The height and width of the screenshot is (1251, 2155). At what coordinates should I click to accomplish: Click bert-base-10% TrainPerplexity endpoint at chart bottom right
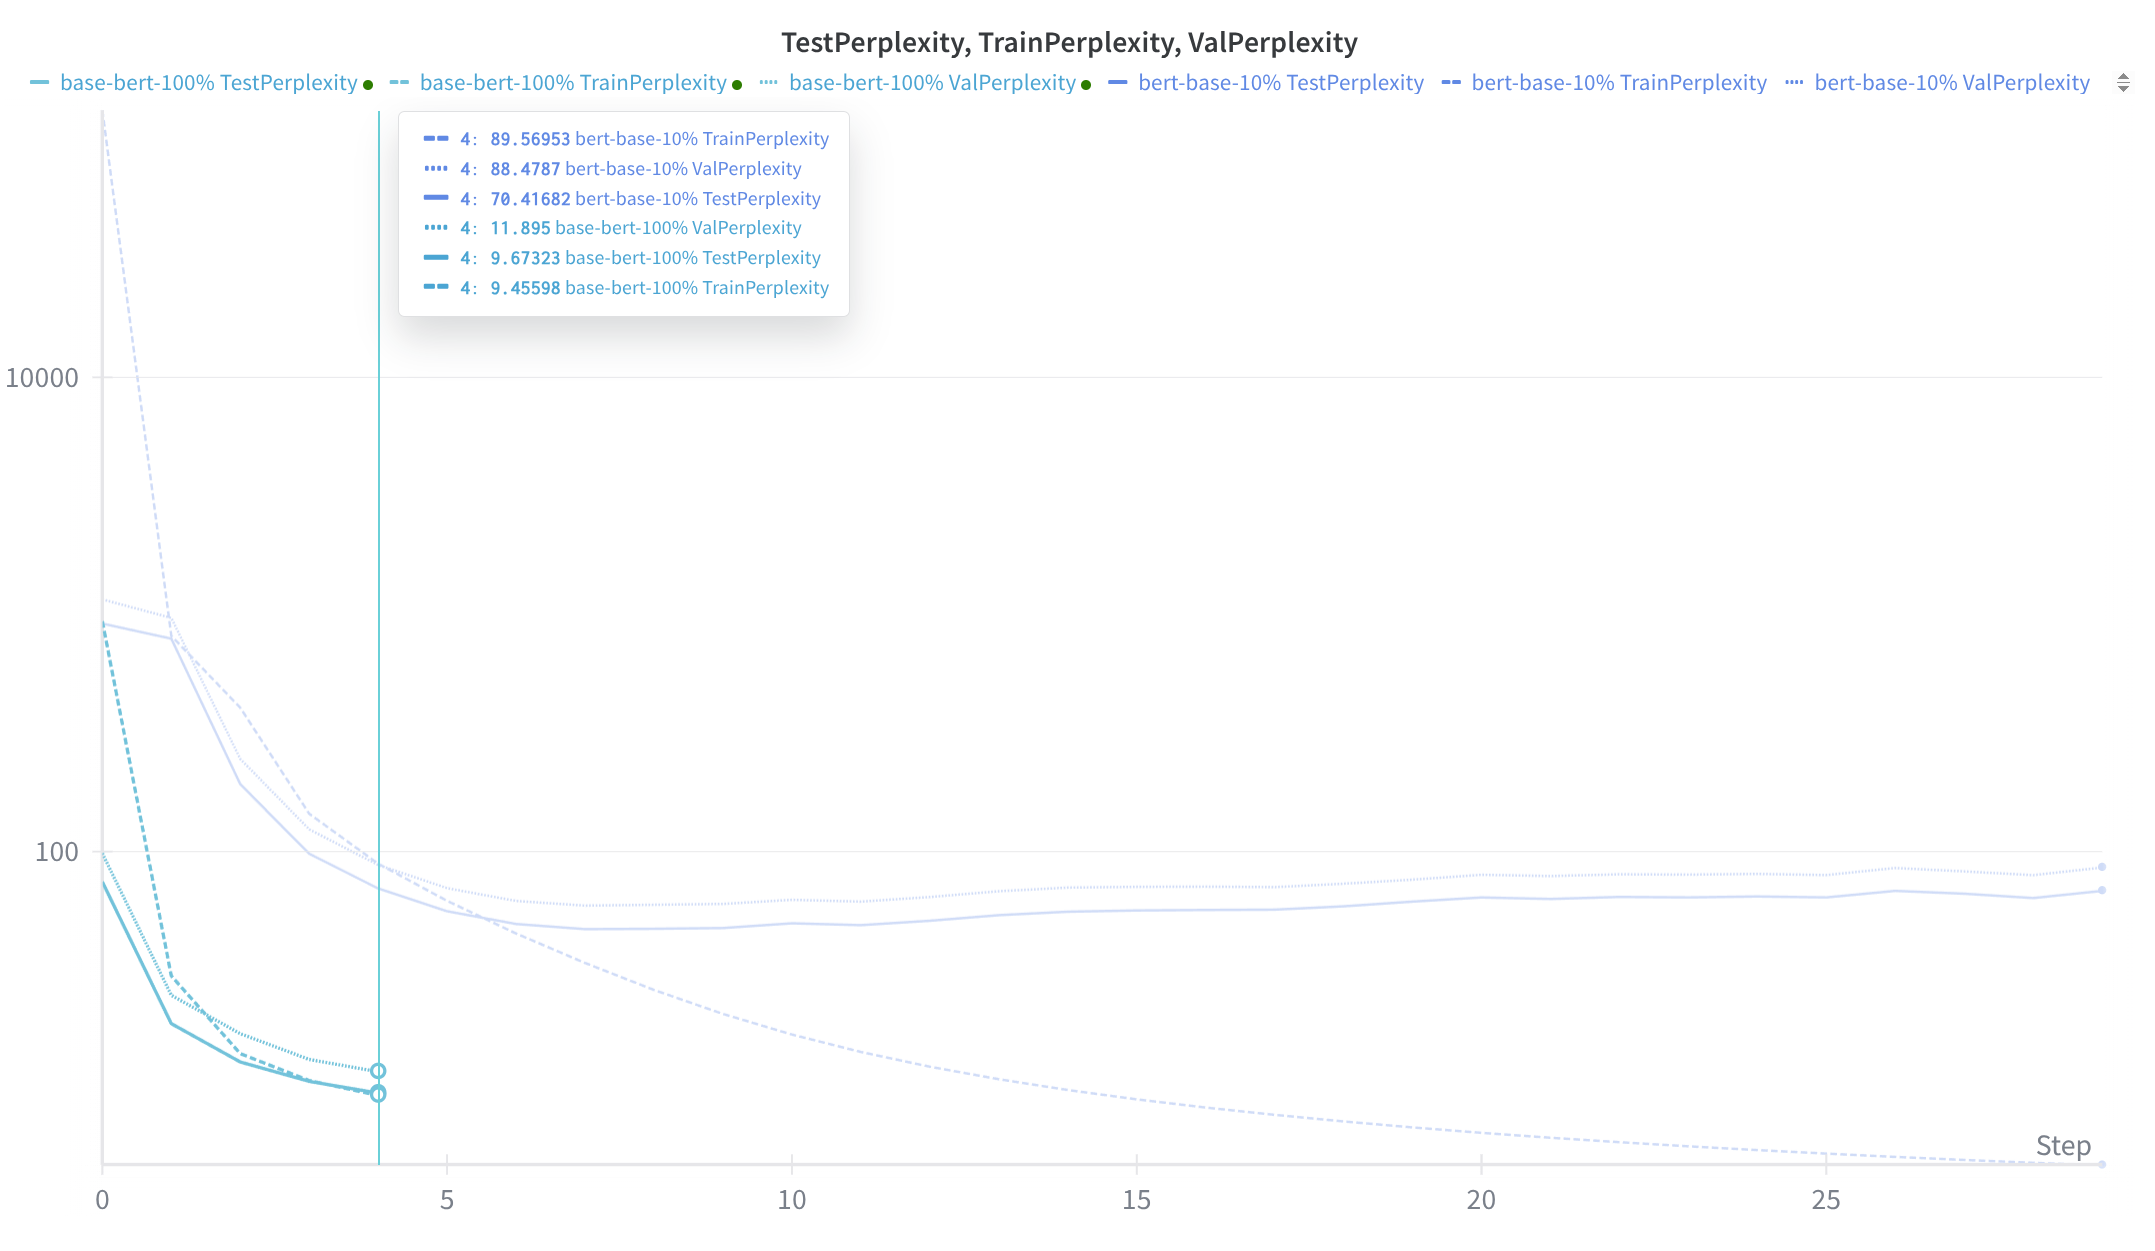[x=2102, y=1164]
